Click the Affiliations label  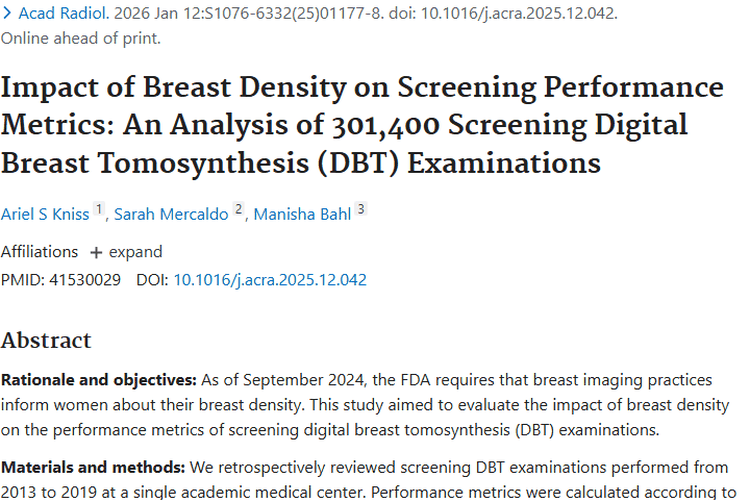coord(39,252)
